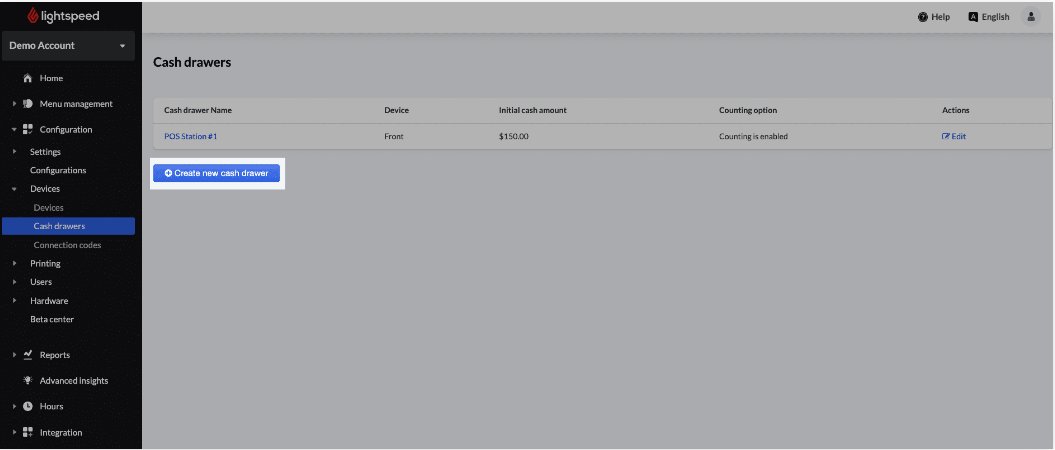Collapse the Devices section arrow
1055x450 pixels.
[x=15, y=189]
